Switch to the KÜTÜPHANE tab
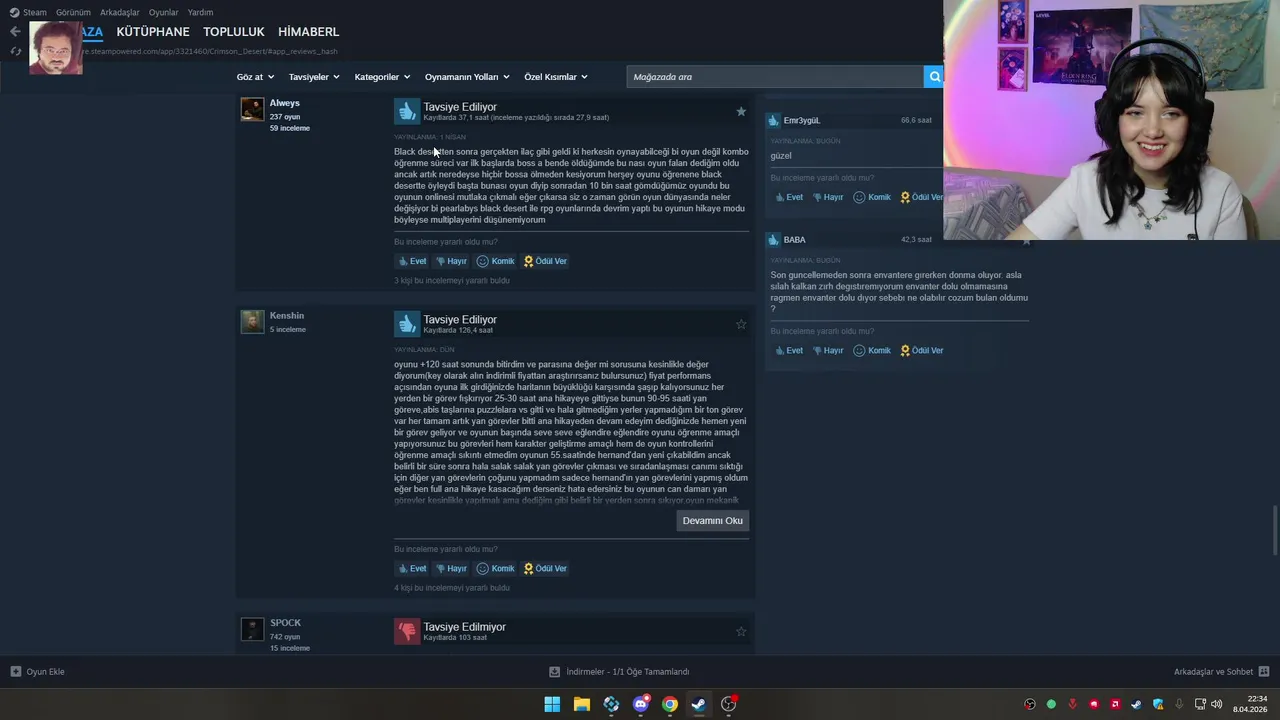 click(x=153, y=32)
